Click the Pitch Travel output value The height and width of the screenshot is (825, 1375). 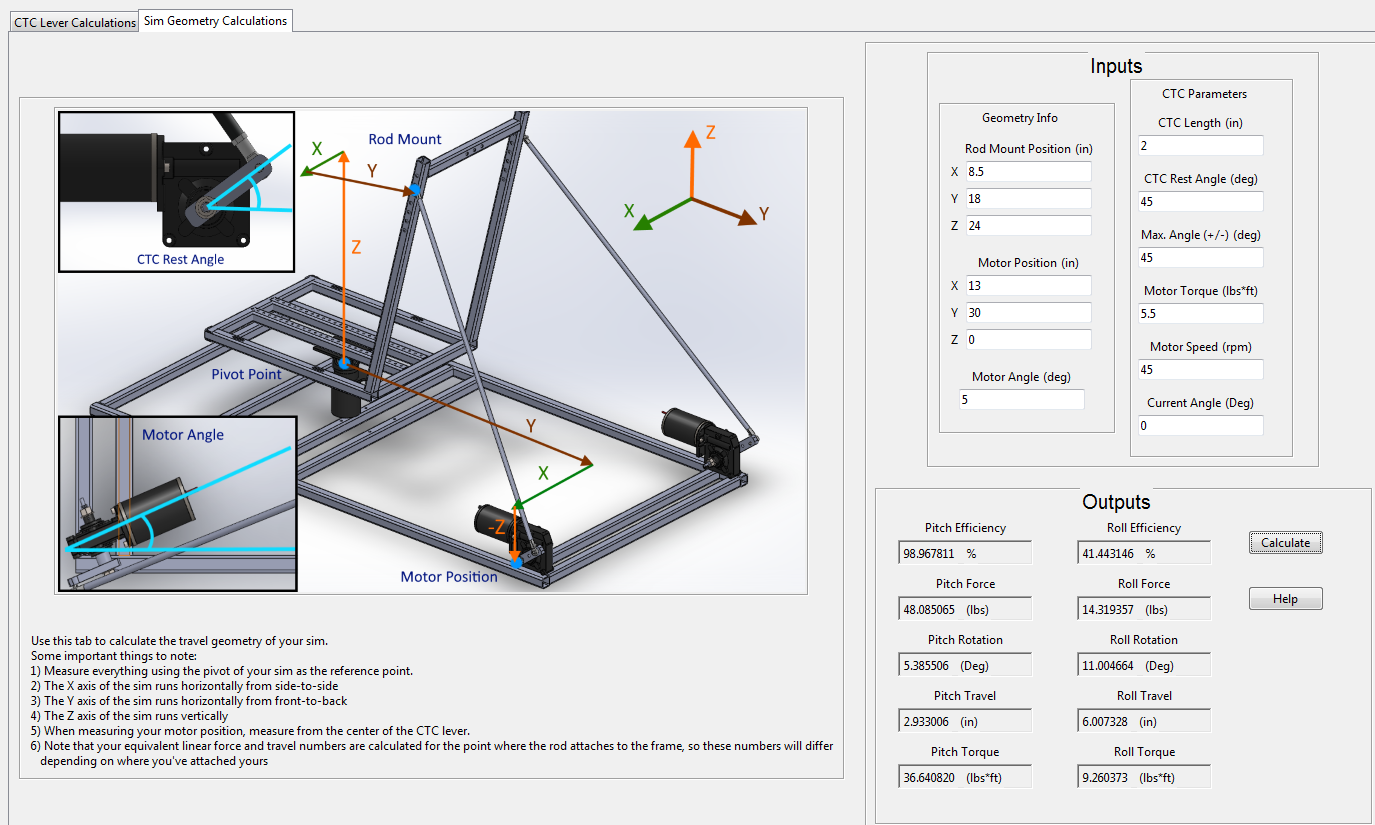tap(965, 721)
